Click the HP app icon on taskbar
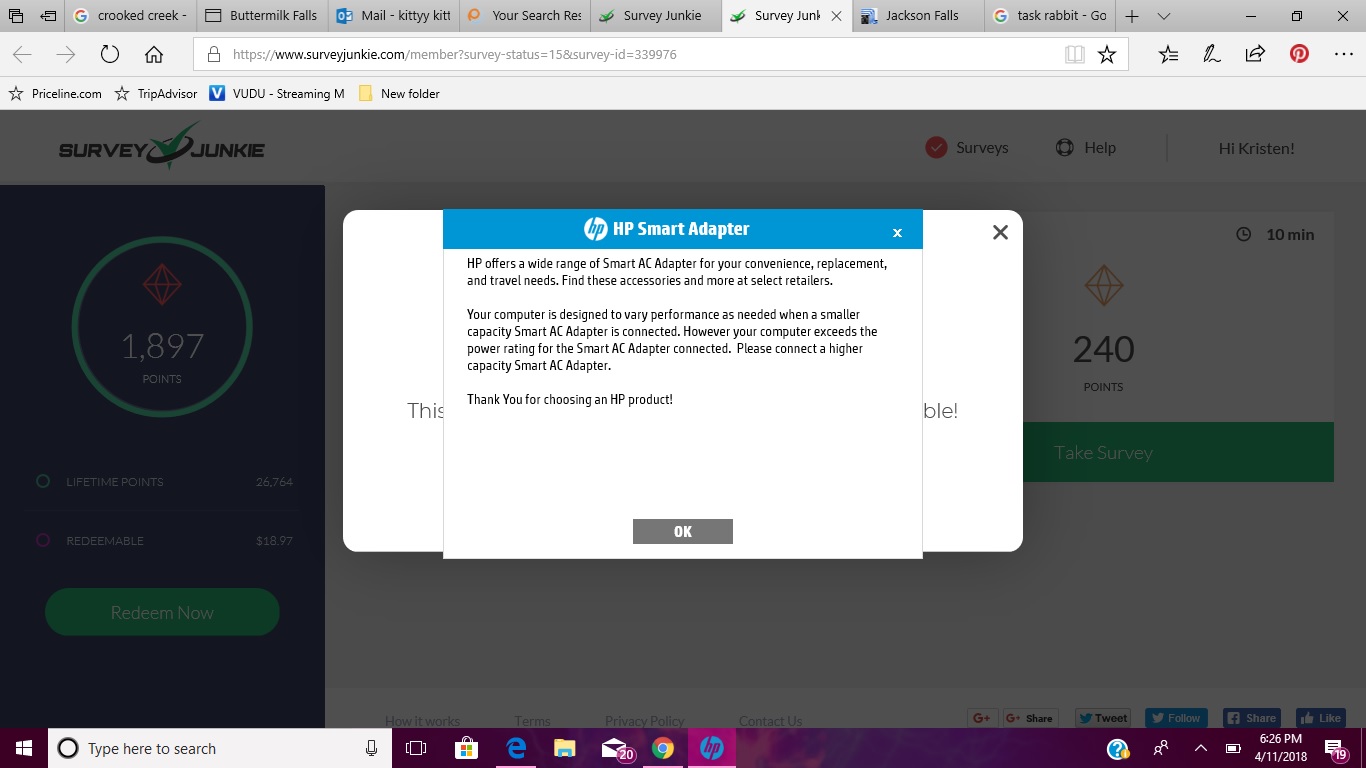Screen dimensions: 1366x768 pos(711,748)
